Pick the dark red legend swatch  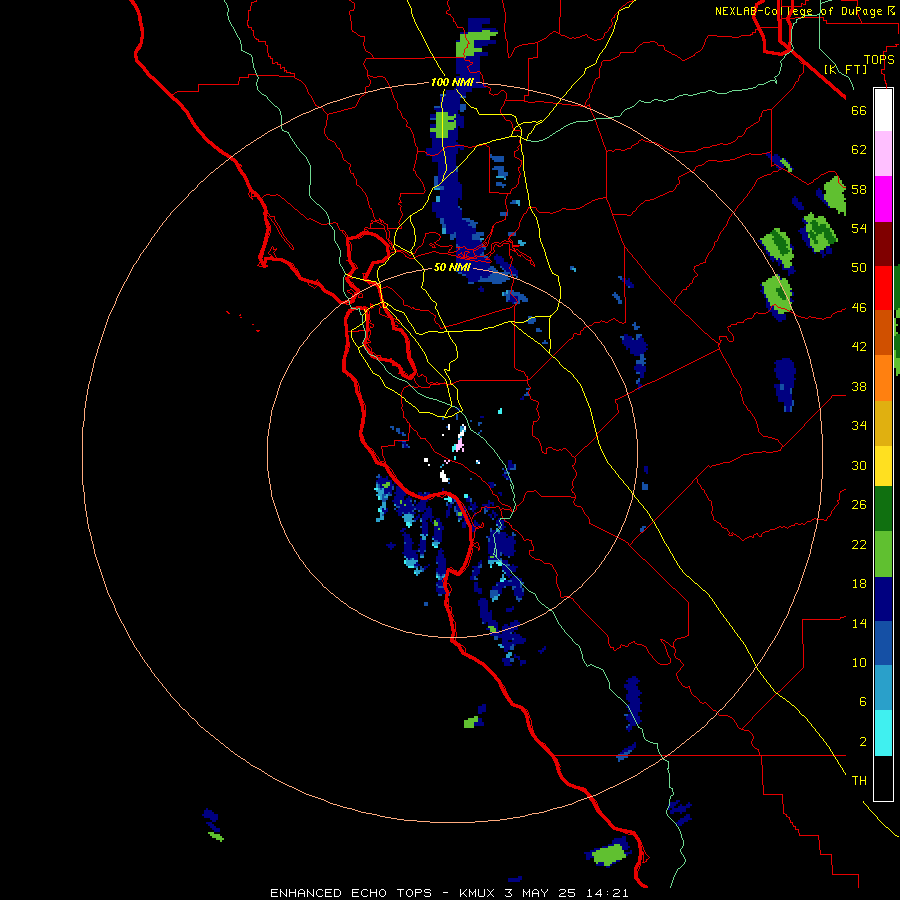coord(883,244)
